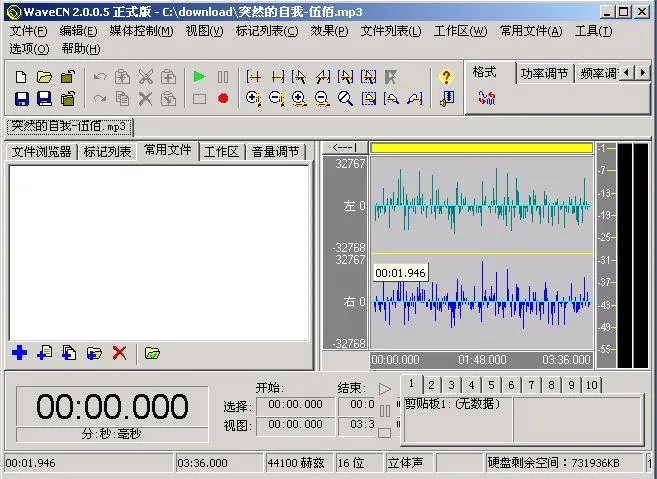Viewport: 657px width, 479px height.
Task: Open the 工具(T) menu
Action: point(593,31)
